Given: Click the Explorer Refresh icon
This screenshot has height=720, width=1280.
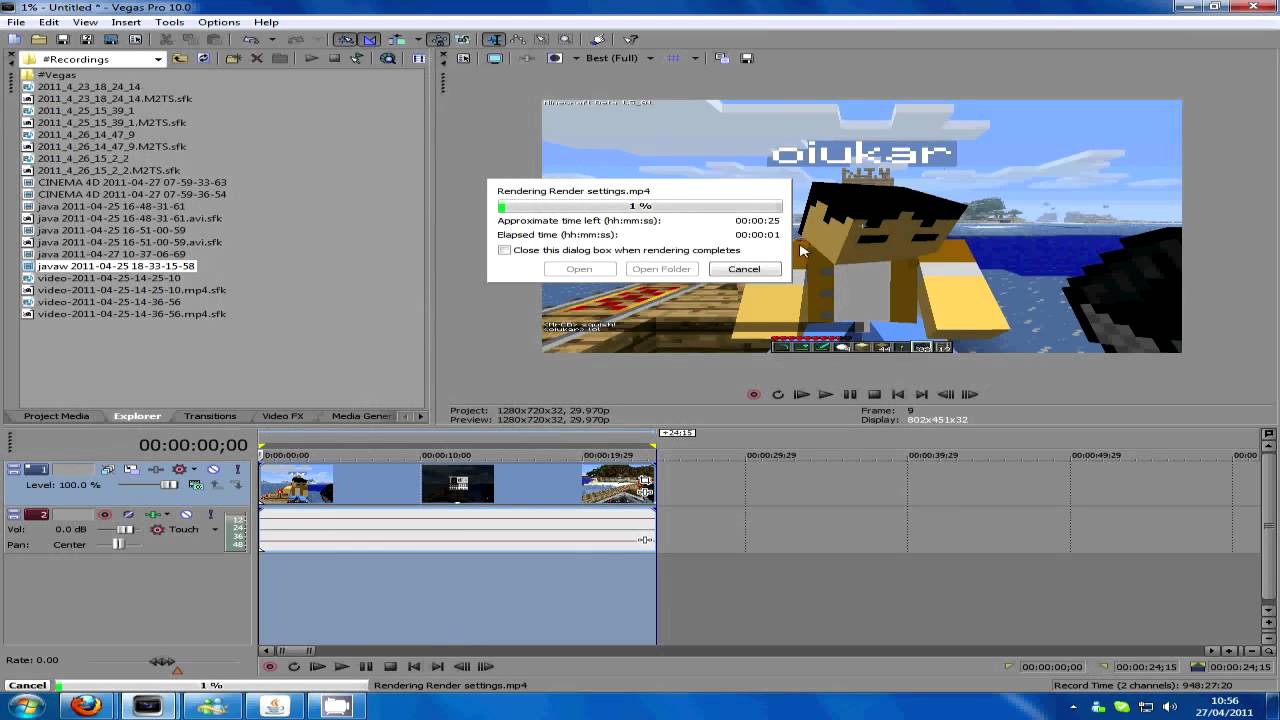Looking at the screenshot, I should coord(203,58).
